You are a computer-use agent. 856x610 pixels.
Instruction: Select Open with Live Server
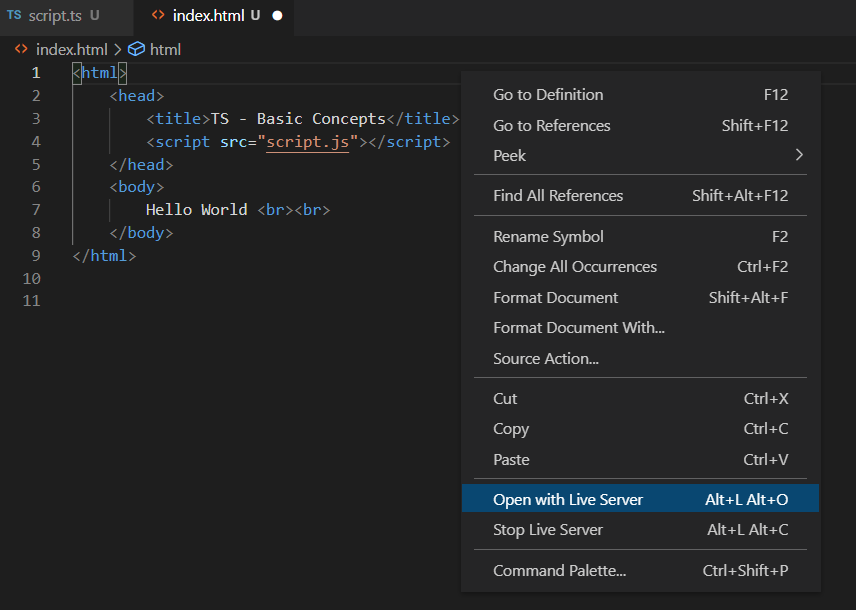[568, 499]
